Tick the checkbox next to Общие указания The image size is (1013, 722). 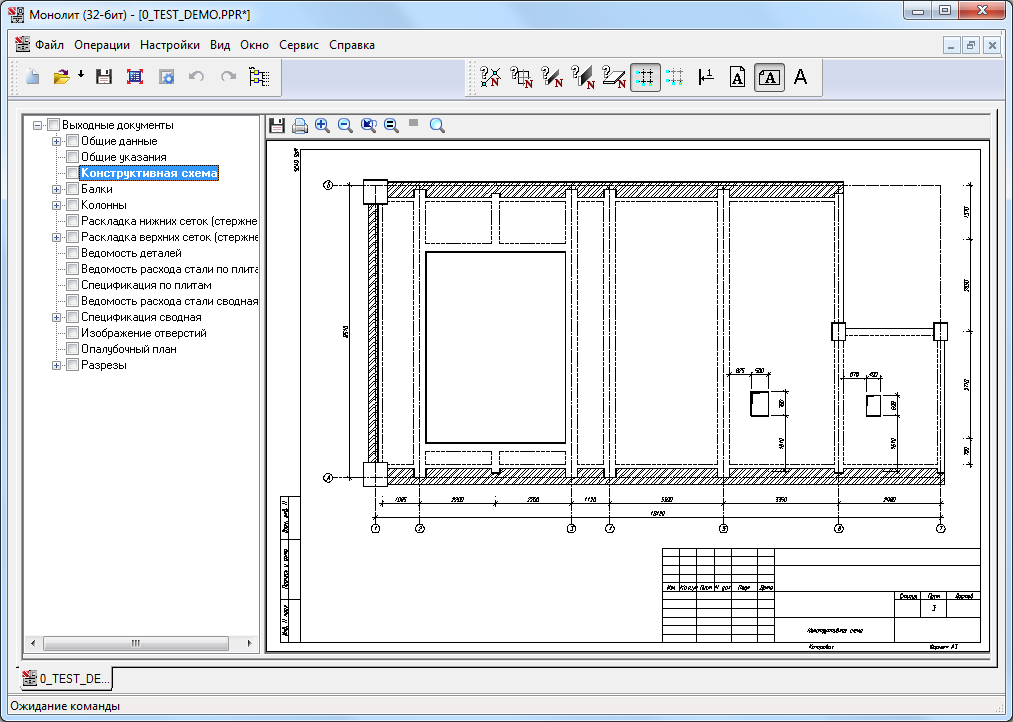coord(72,157)
